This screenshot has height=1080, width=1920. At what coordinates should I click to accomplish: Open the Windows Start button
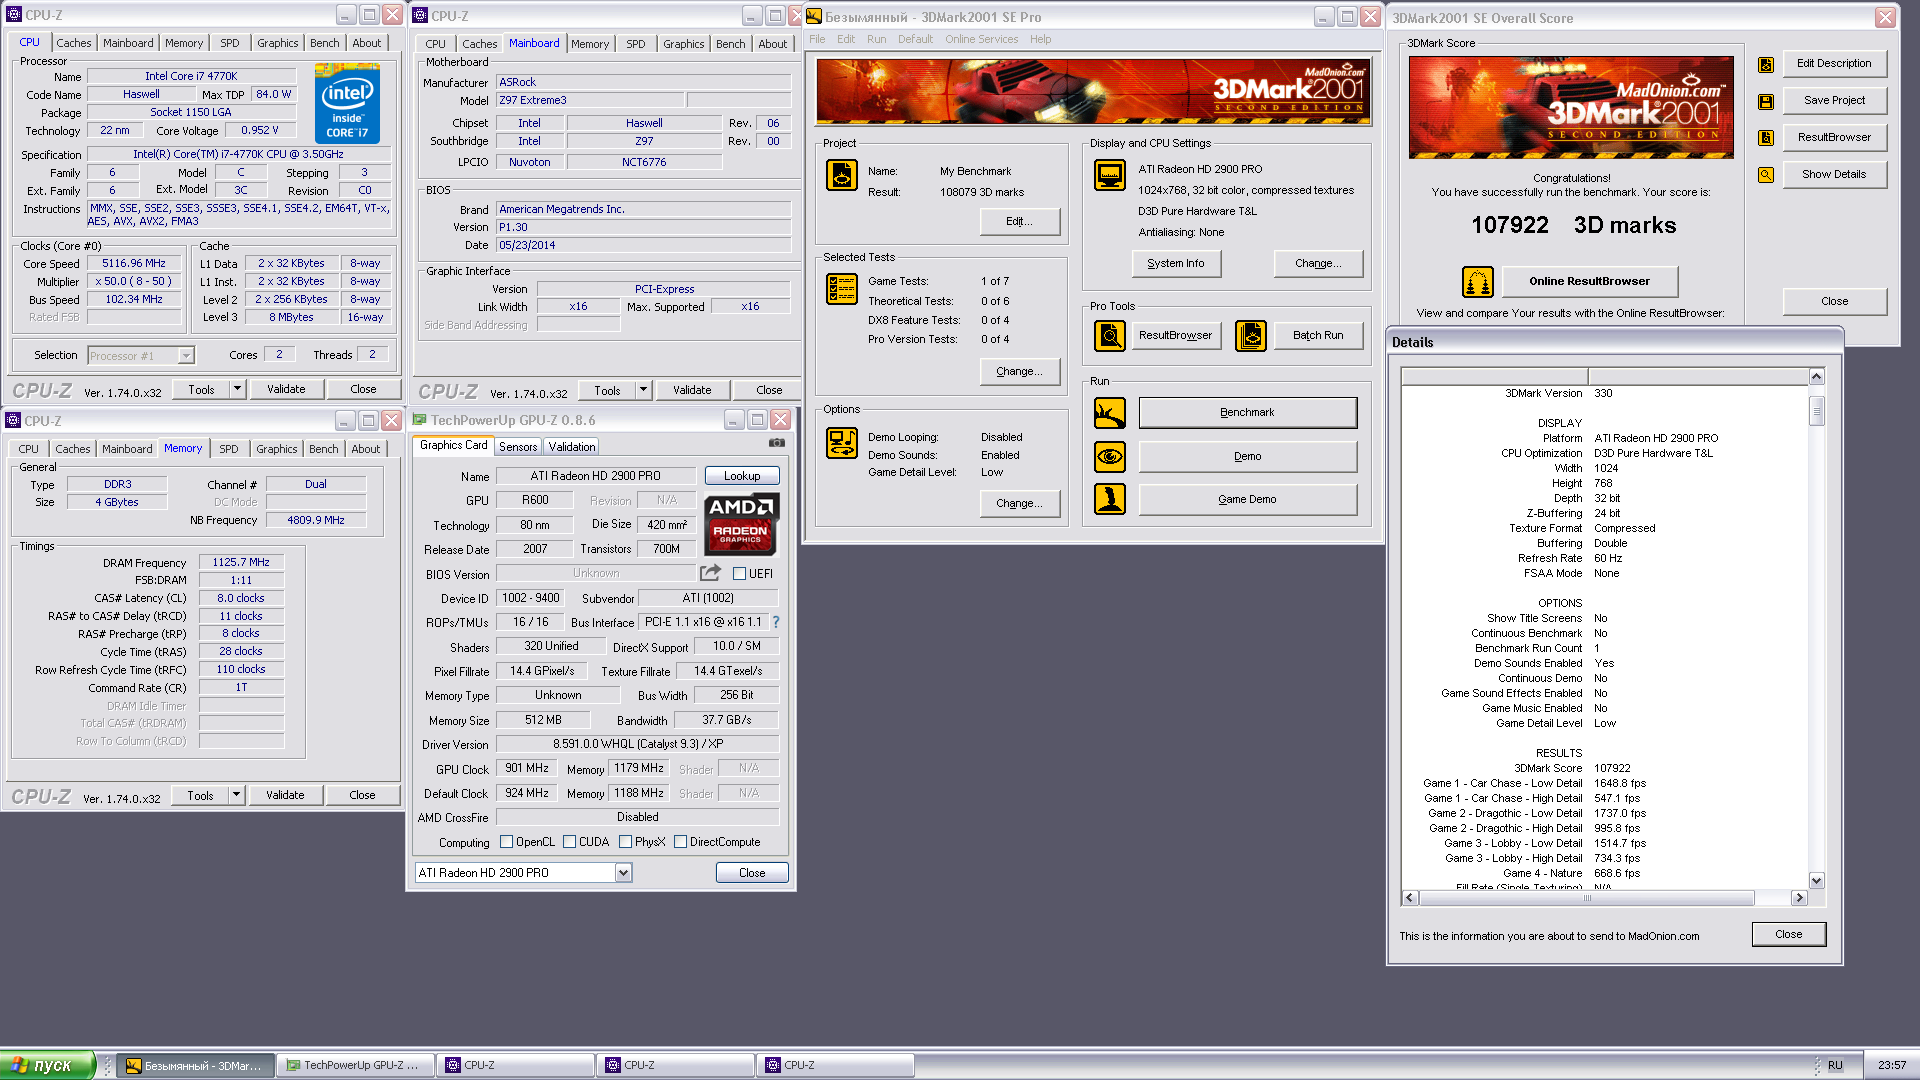coord(47,1065)
